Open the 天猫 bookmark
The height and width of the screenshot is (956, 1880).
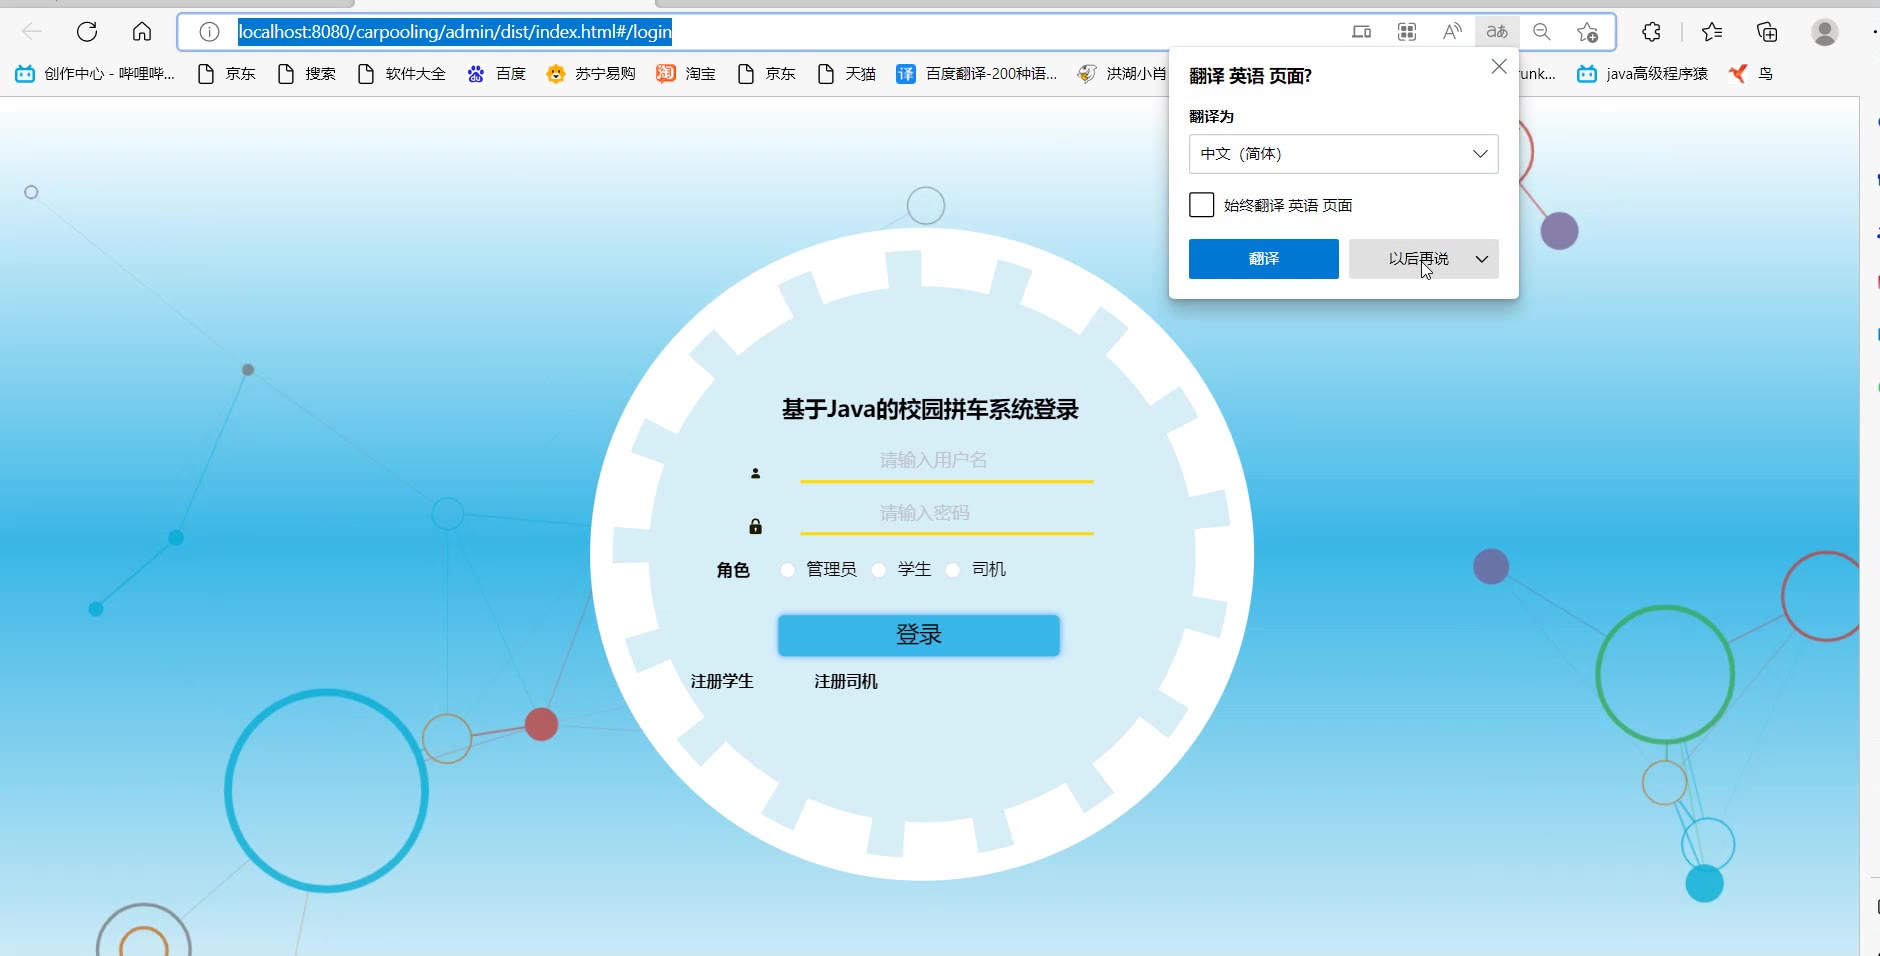[847, 74]
